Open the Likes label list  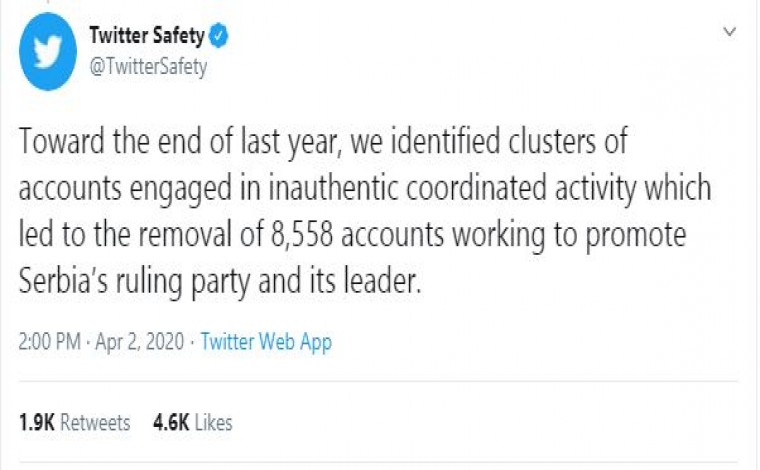click(x=213, y=423)
